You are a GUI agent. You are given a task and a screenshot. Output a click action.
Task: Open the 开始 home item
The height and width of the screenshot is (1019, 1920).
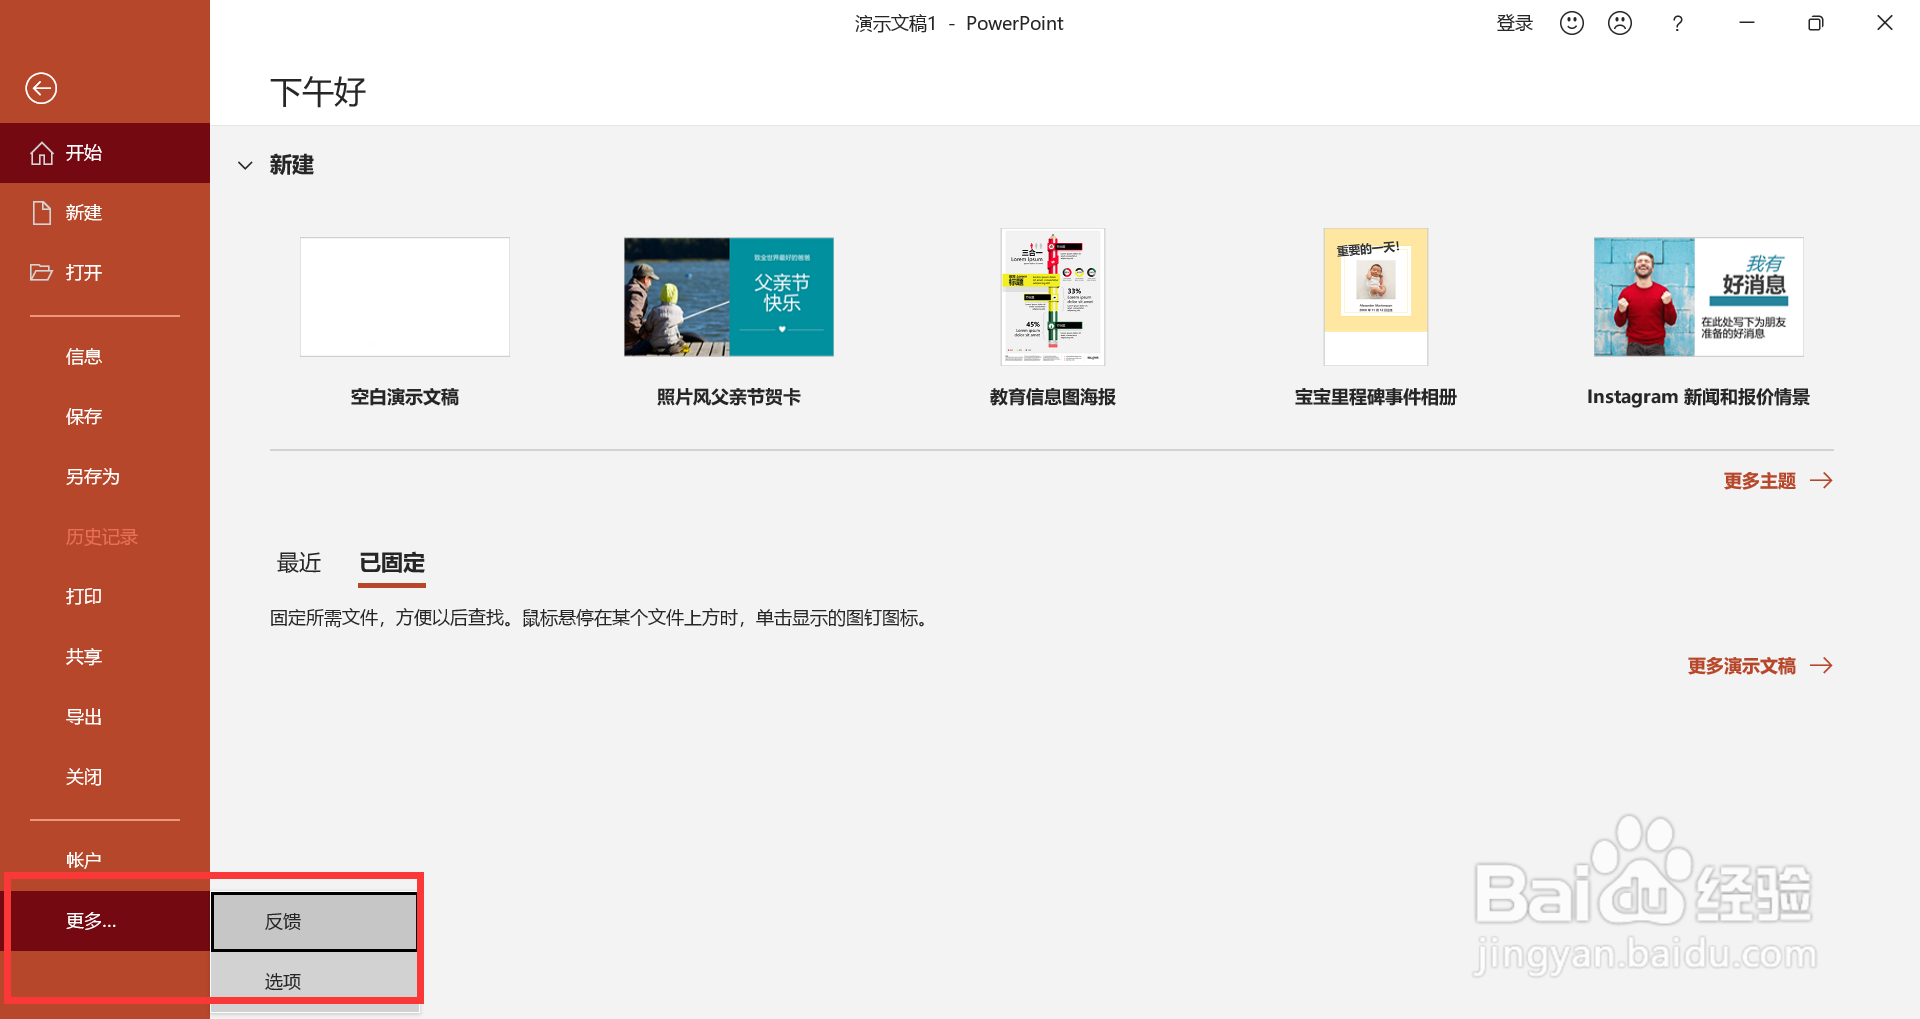click(105, 153)
